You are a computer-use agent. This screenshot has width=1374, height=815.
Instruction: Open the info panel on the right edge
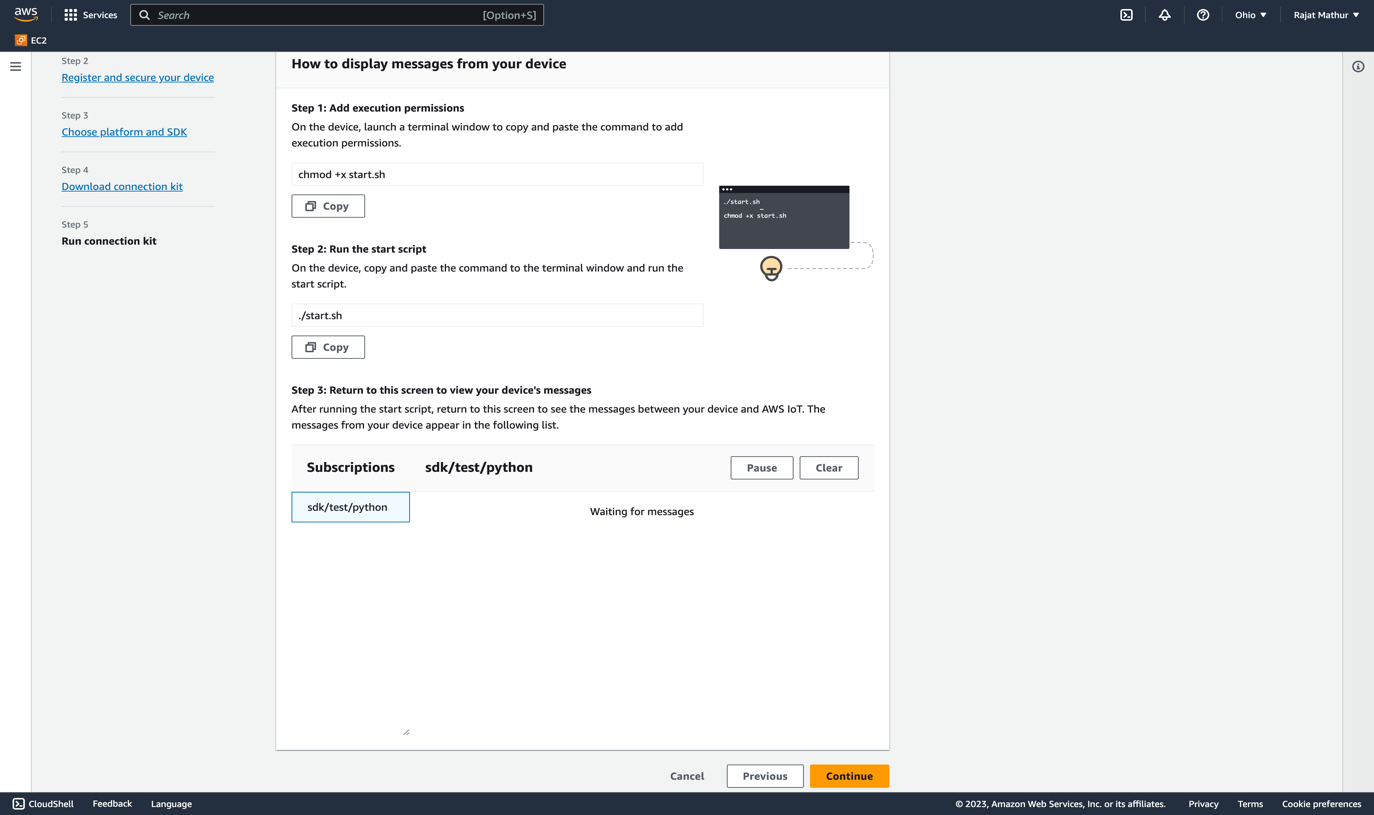(x=1357, y=65)
